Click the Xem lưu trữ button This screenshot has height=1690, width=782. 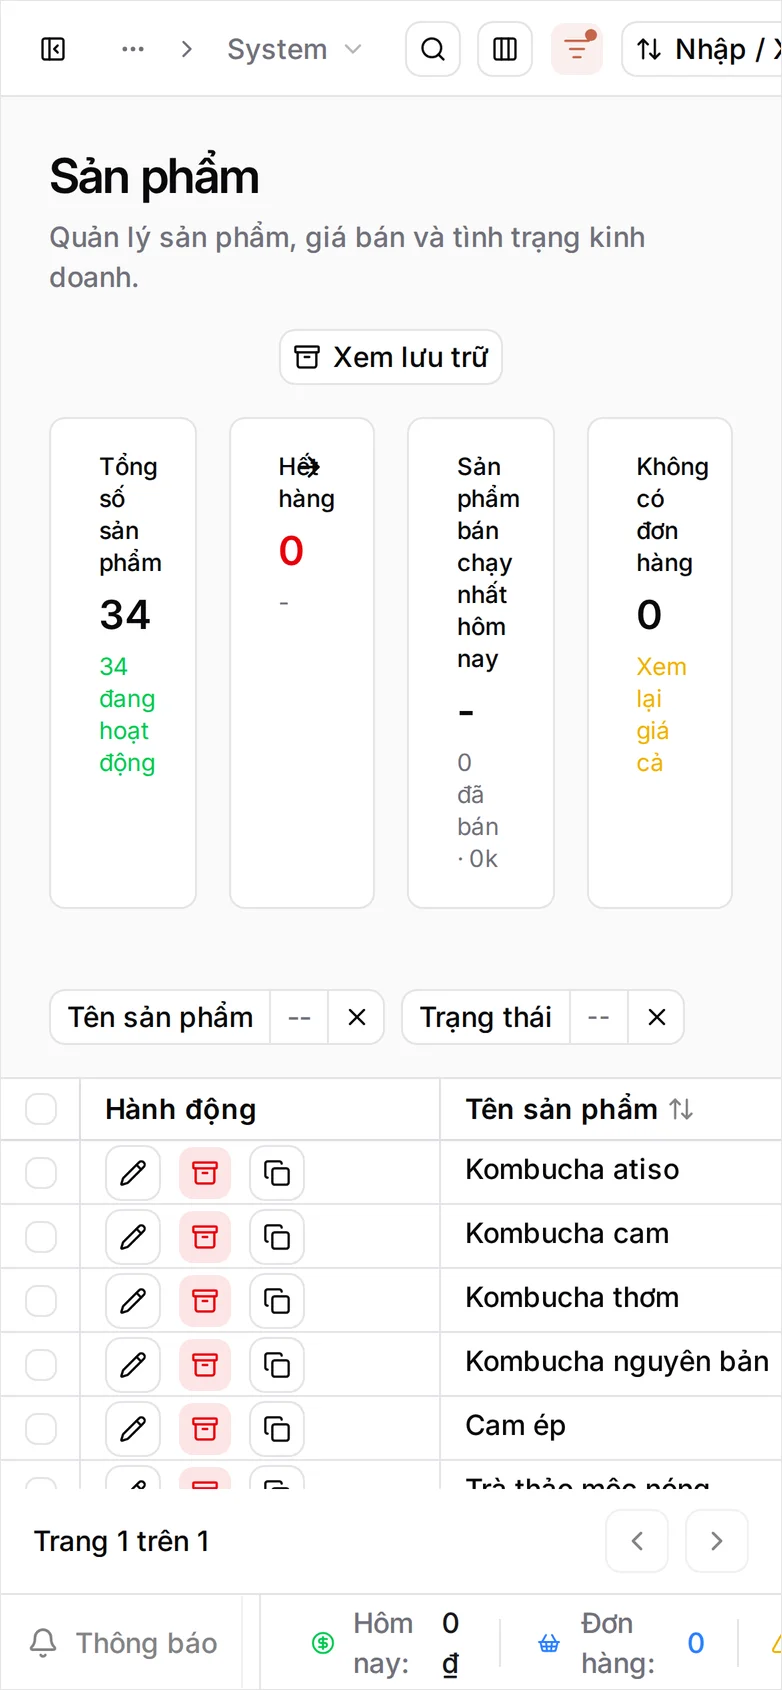coord(391,357)
